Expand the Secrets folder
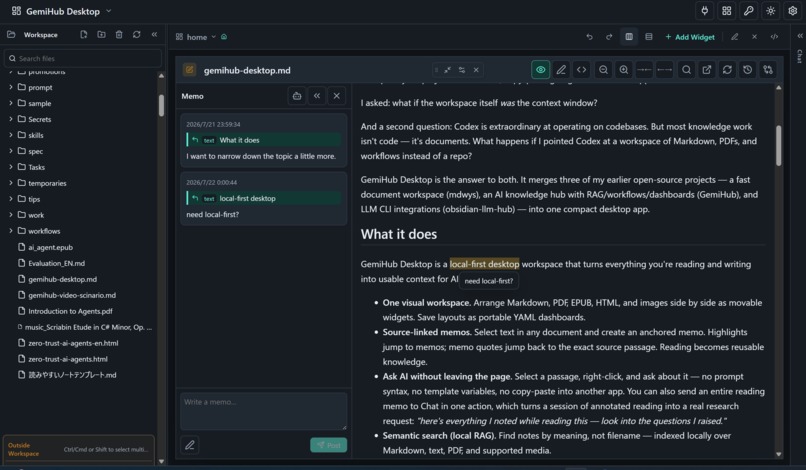Image resolution: width=806 pixels, height=470 pixels. click(11, 119)
